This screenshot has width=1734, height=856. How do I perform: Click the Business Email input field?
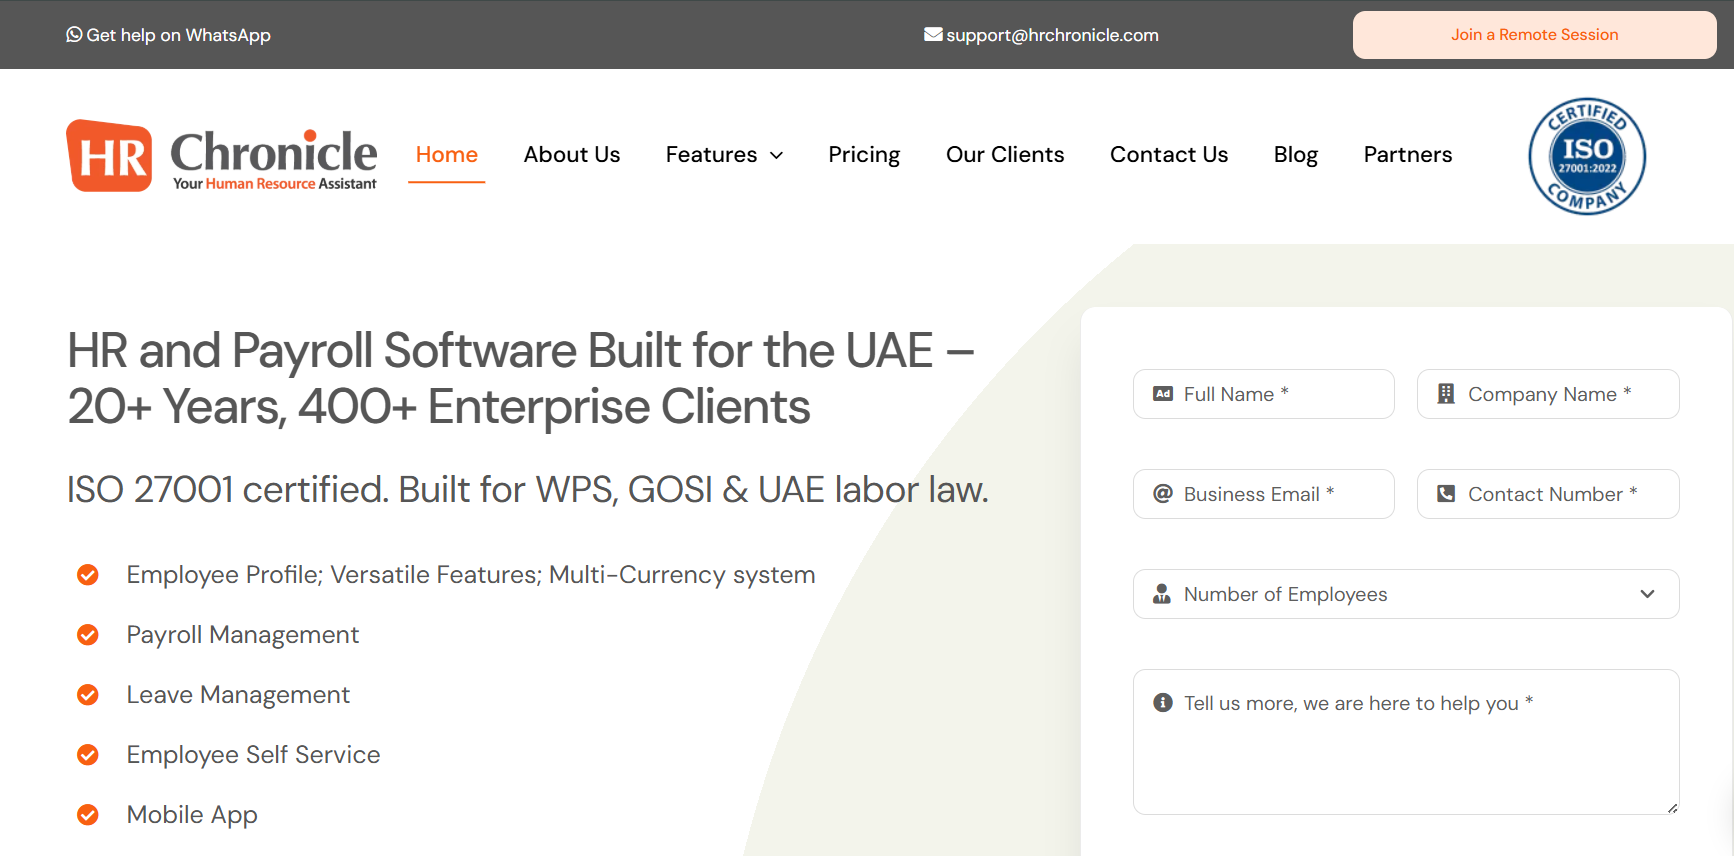click(1264, 494)
